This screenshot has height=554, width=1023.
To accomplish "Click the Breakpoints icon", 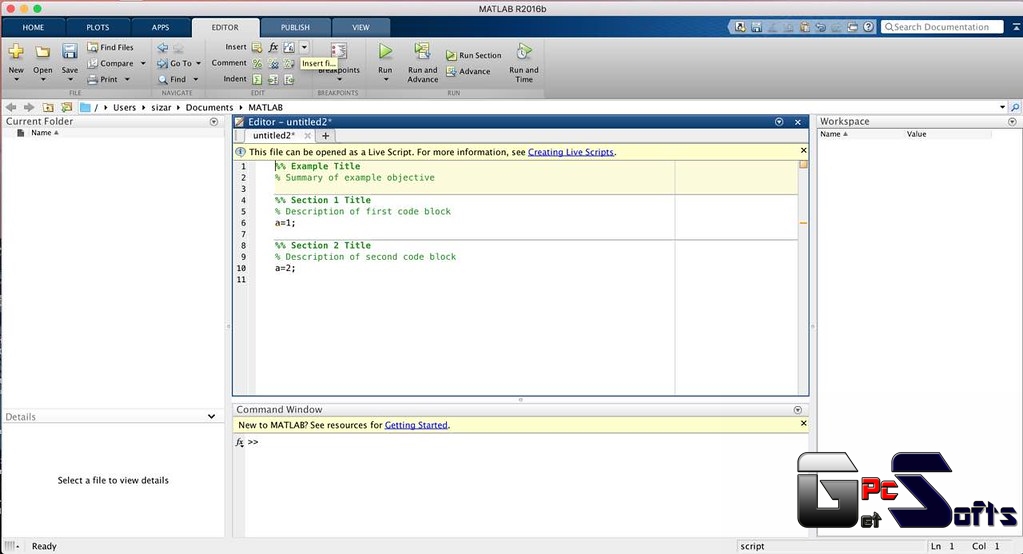I will pyautogui.click(x=339, y=52).
